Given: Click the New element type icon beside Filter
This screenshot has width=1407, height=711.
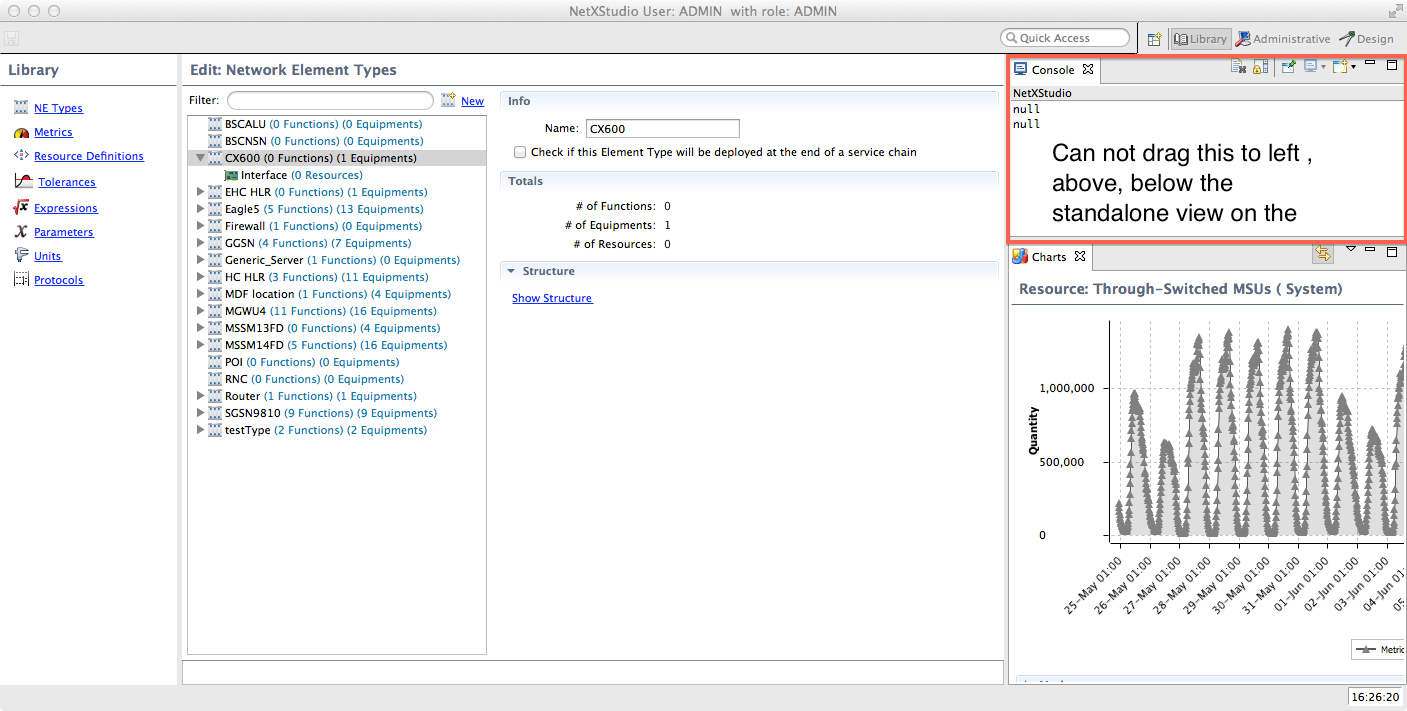Looking at the screenshot, I should (x=448, y=100).
